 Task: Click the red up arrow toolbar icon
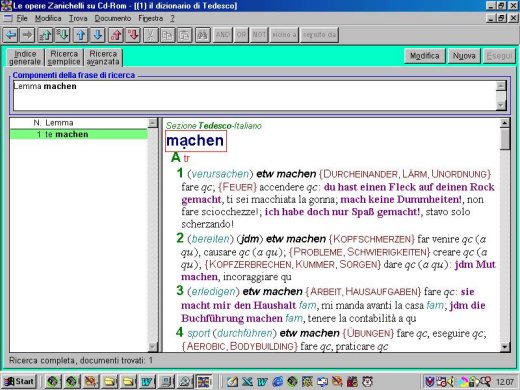click(x=116, y=35)
